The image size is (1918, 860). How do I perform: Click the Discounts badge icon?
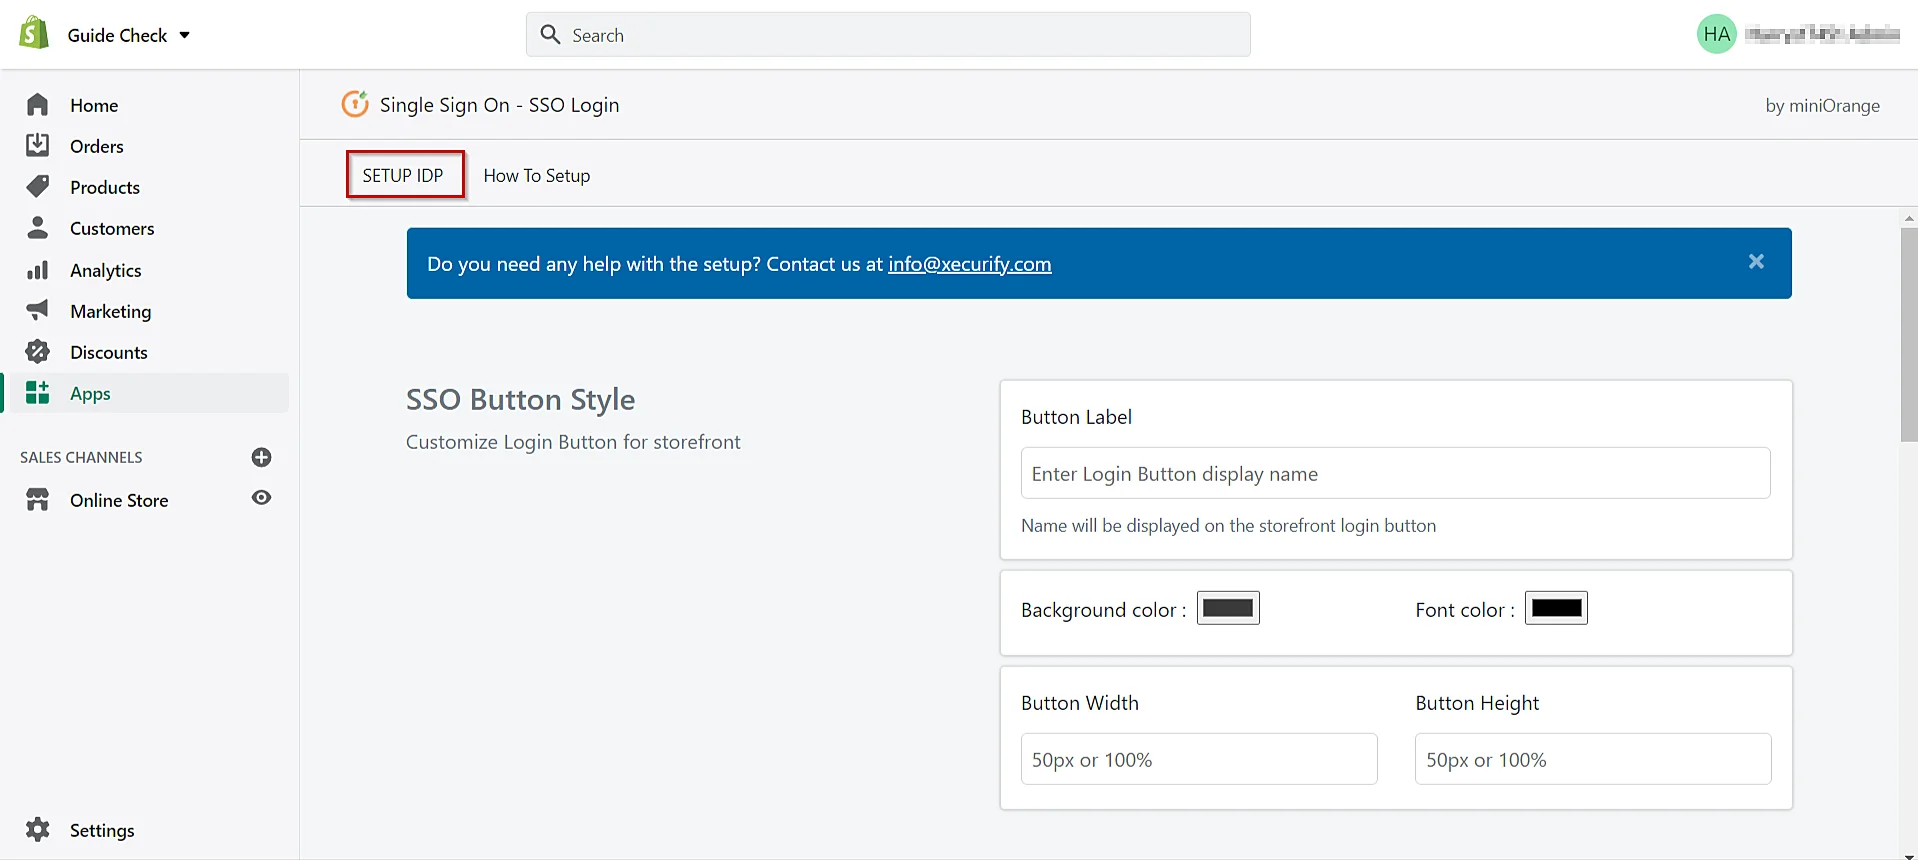point(38,351)
